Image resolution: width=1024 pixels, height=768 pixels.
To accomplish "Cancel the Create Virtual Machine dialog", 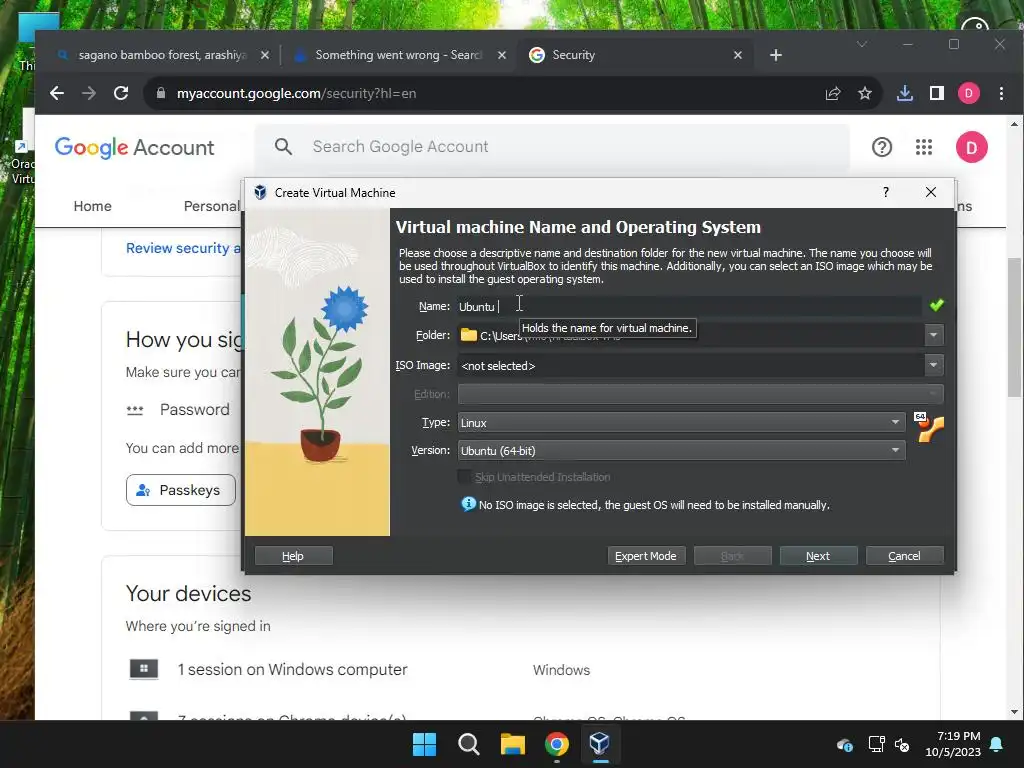I will click(904, 556).
